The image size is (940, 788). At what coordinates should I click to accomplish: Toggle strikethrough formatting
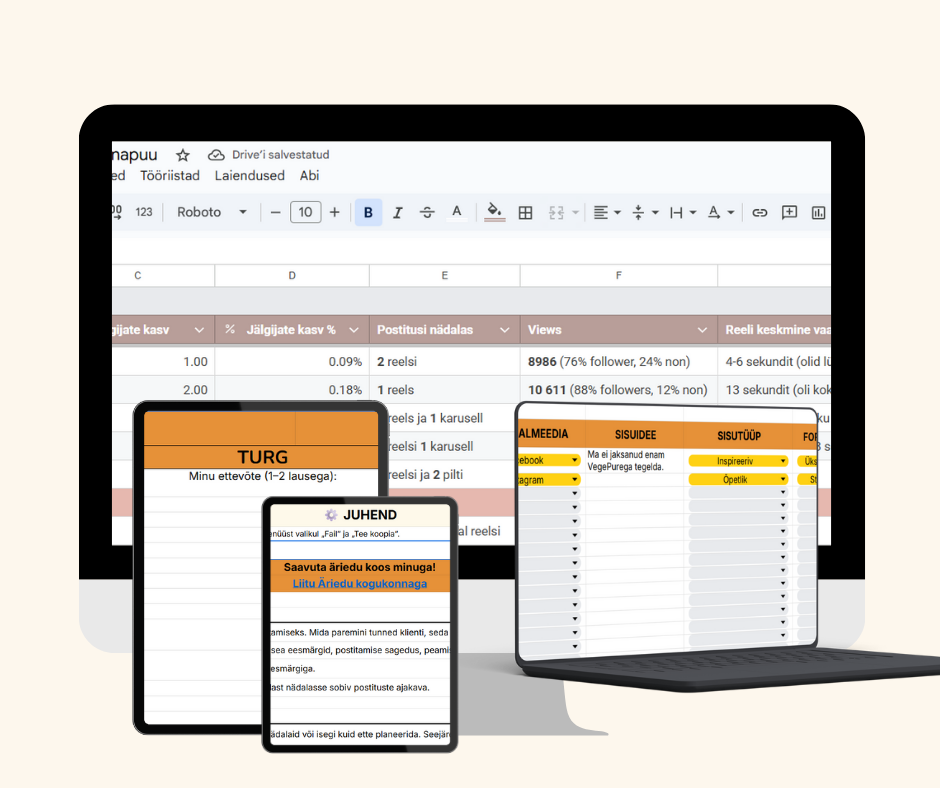click(427, 212)
